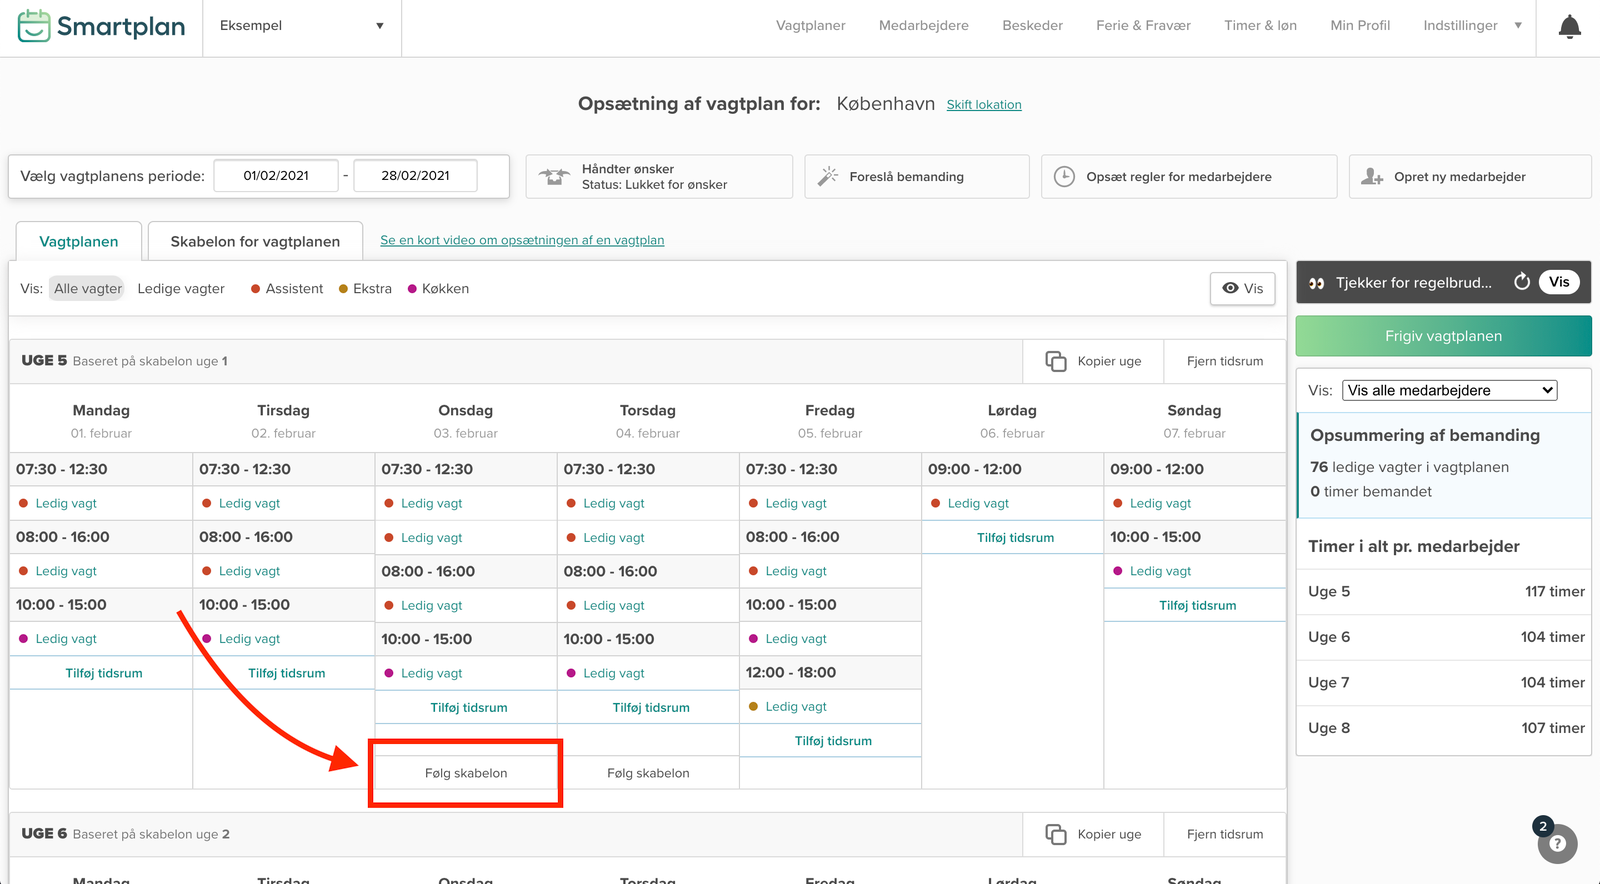Toggle the Vis switch in rule check bar
The image size is (1600, 884).
pos(1559,282)
